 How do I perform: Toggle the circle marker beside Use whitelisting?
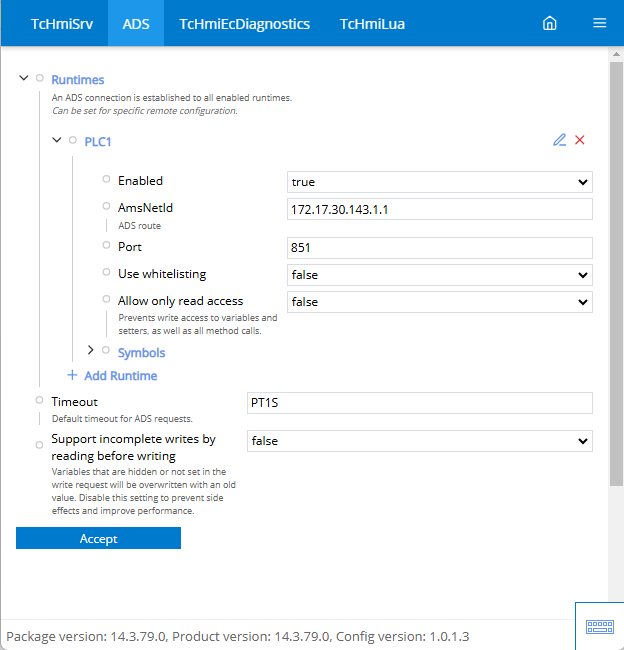tap(107, 272)
